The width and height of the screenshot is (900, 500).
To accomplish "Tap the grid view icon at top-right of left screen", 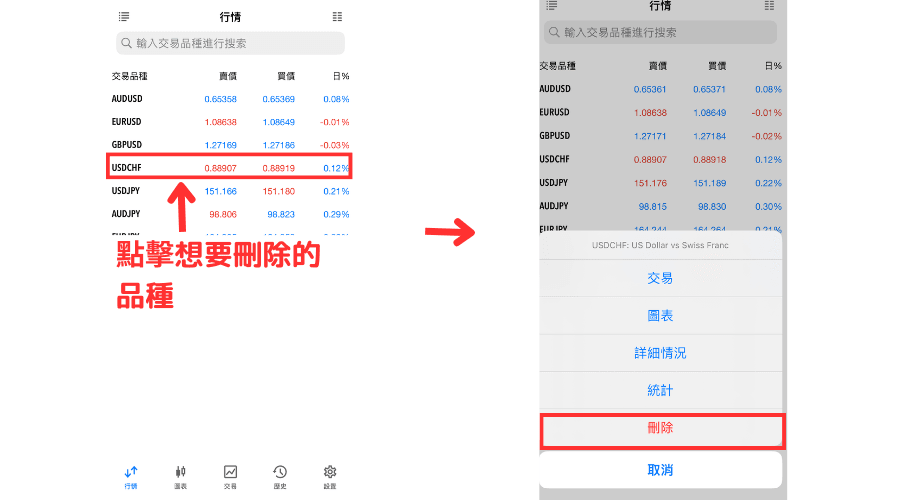I will (x=337, y=17).
